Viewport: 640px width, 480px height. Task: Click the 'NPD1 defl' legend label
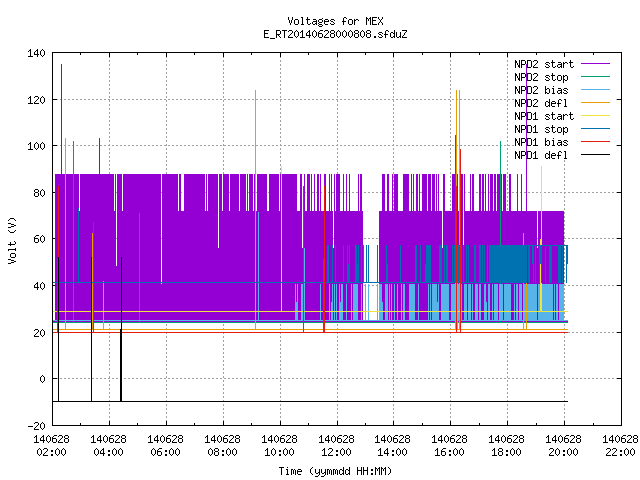point(541,156)
